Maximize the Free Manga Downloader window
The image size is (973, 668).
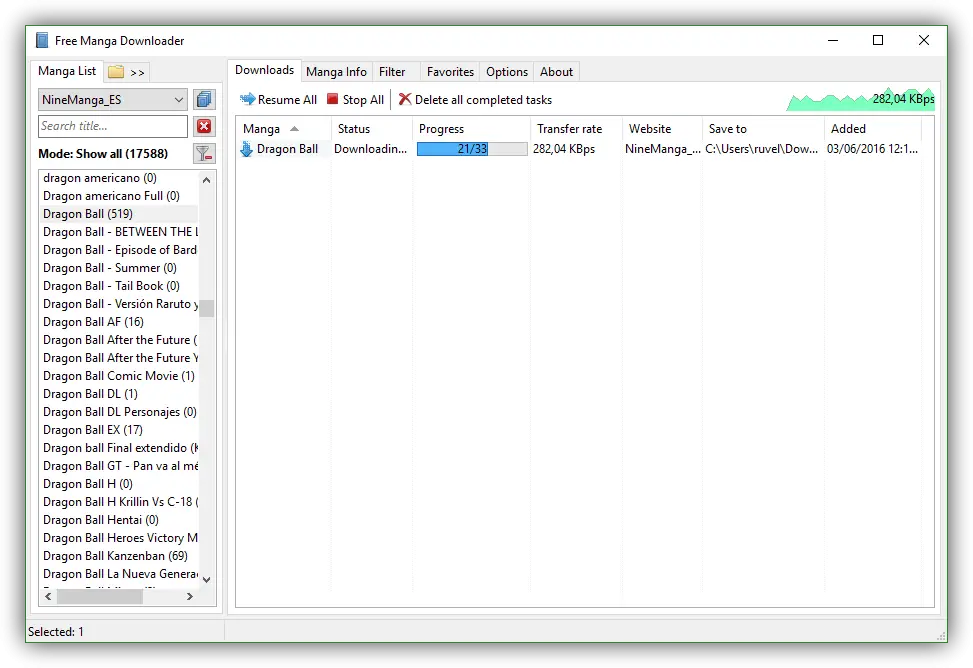coord(877,40)
